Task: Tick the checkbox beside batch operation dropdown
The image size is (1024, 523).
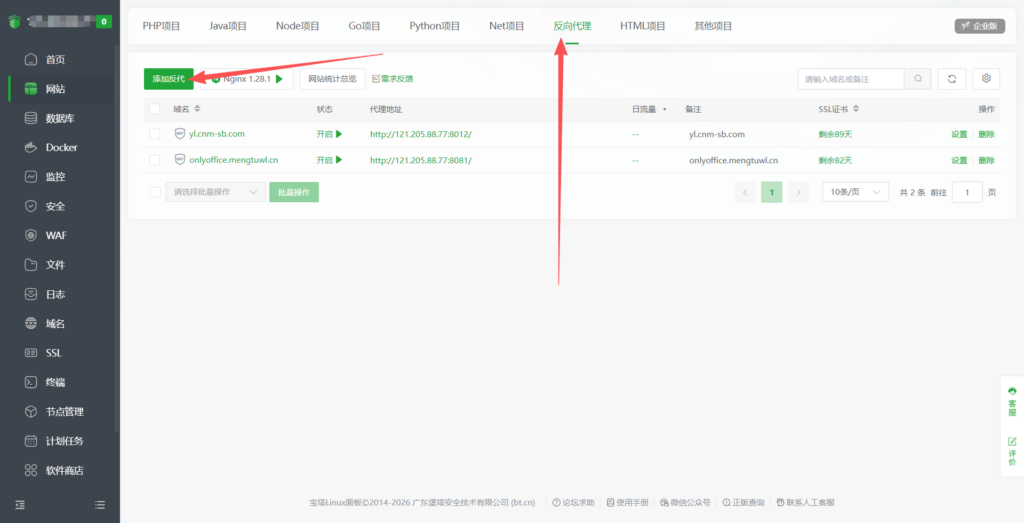Action: 155,192
